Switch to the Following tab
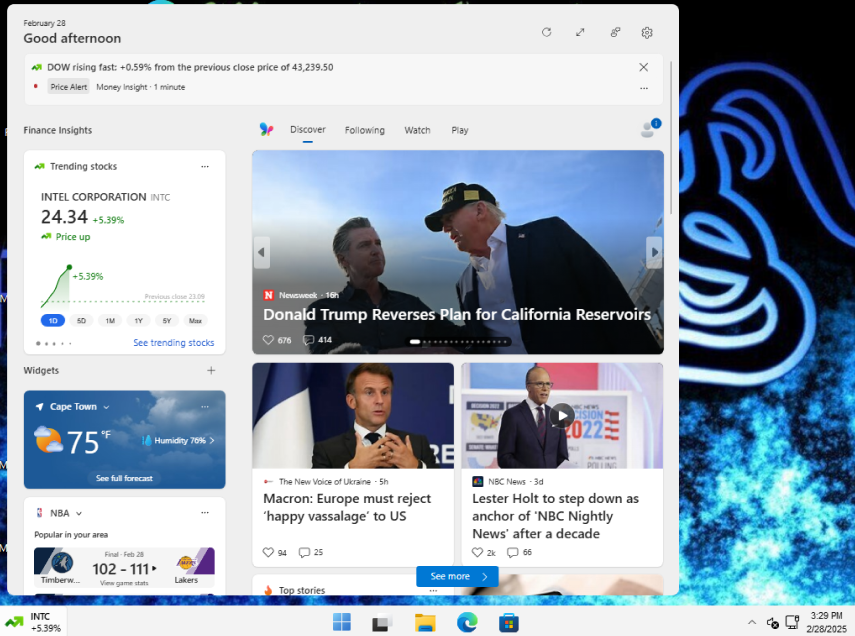The width and height of the screenshot is (855, 636). pyautogui.click(x=365, y=130)
